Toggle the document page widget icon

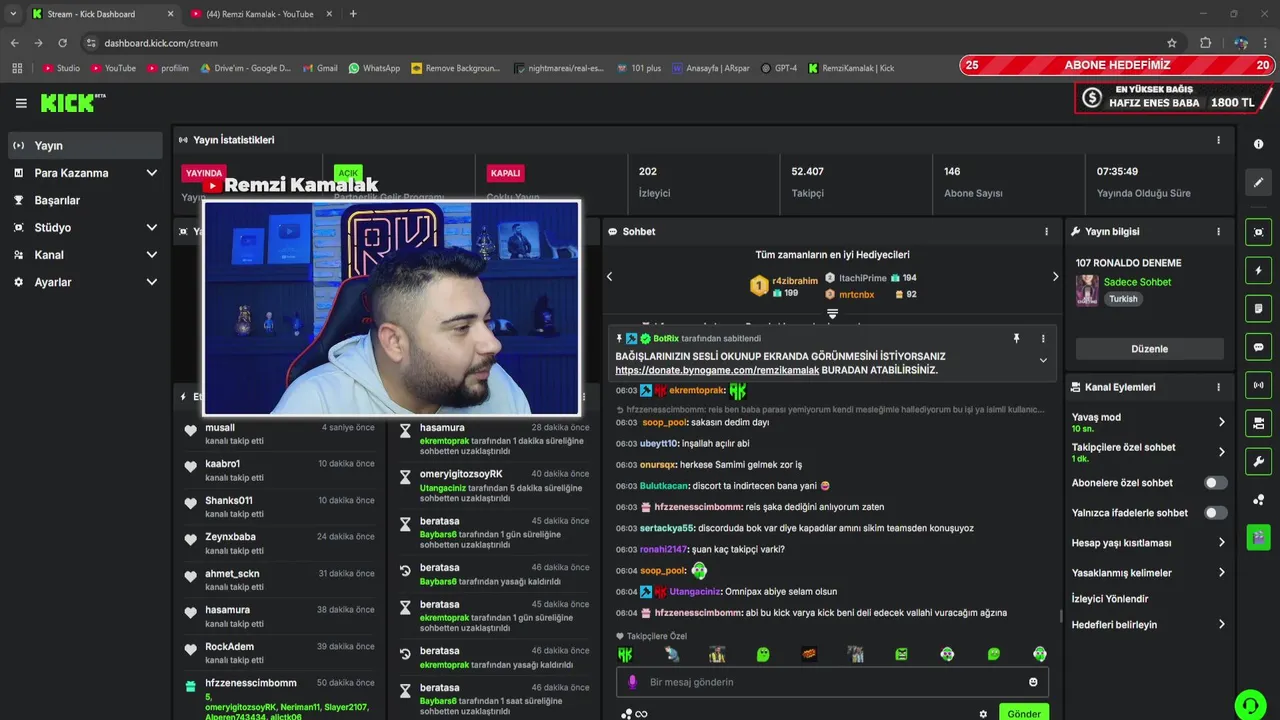[1258, 309]
